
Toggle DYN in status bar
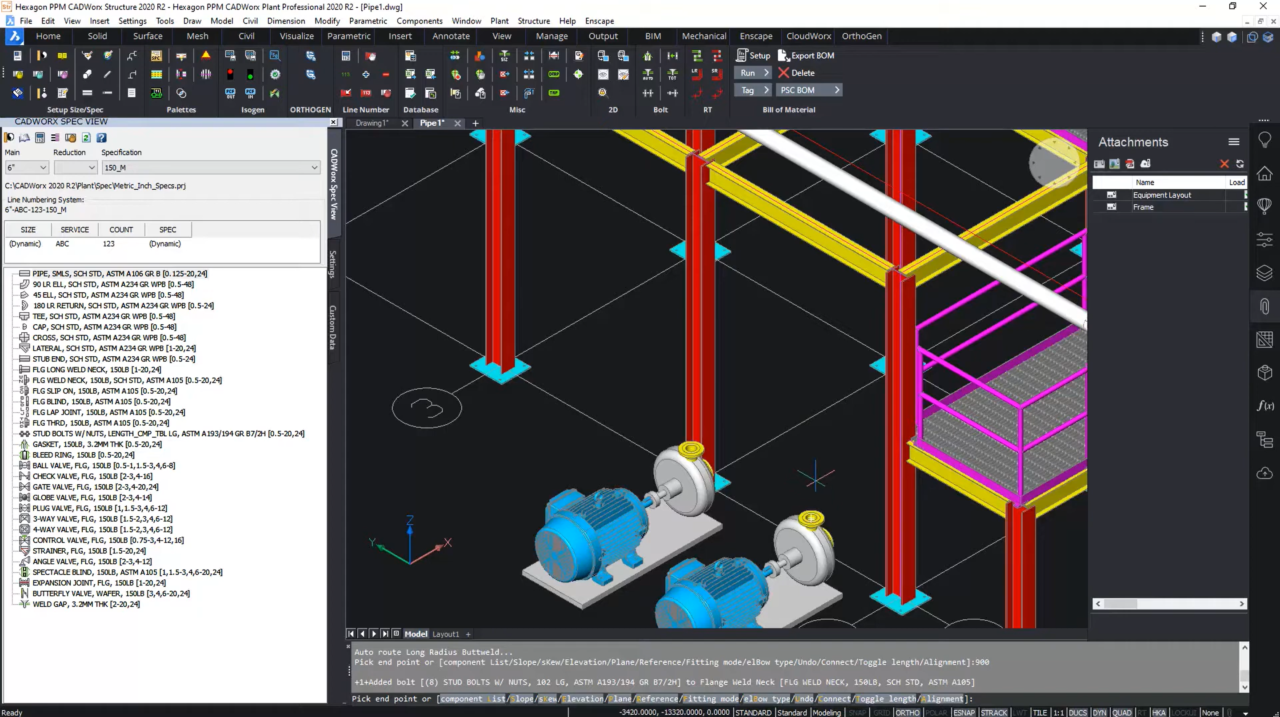(x=1098, y=713)
